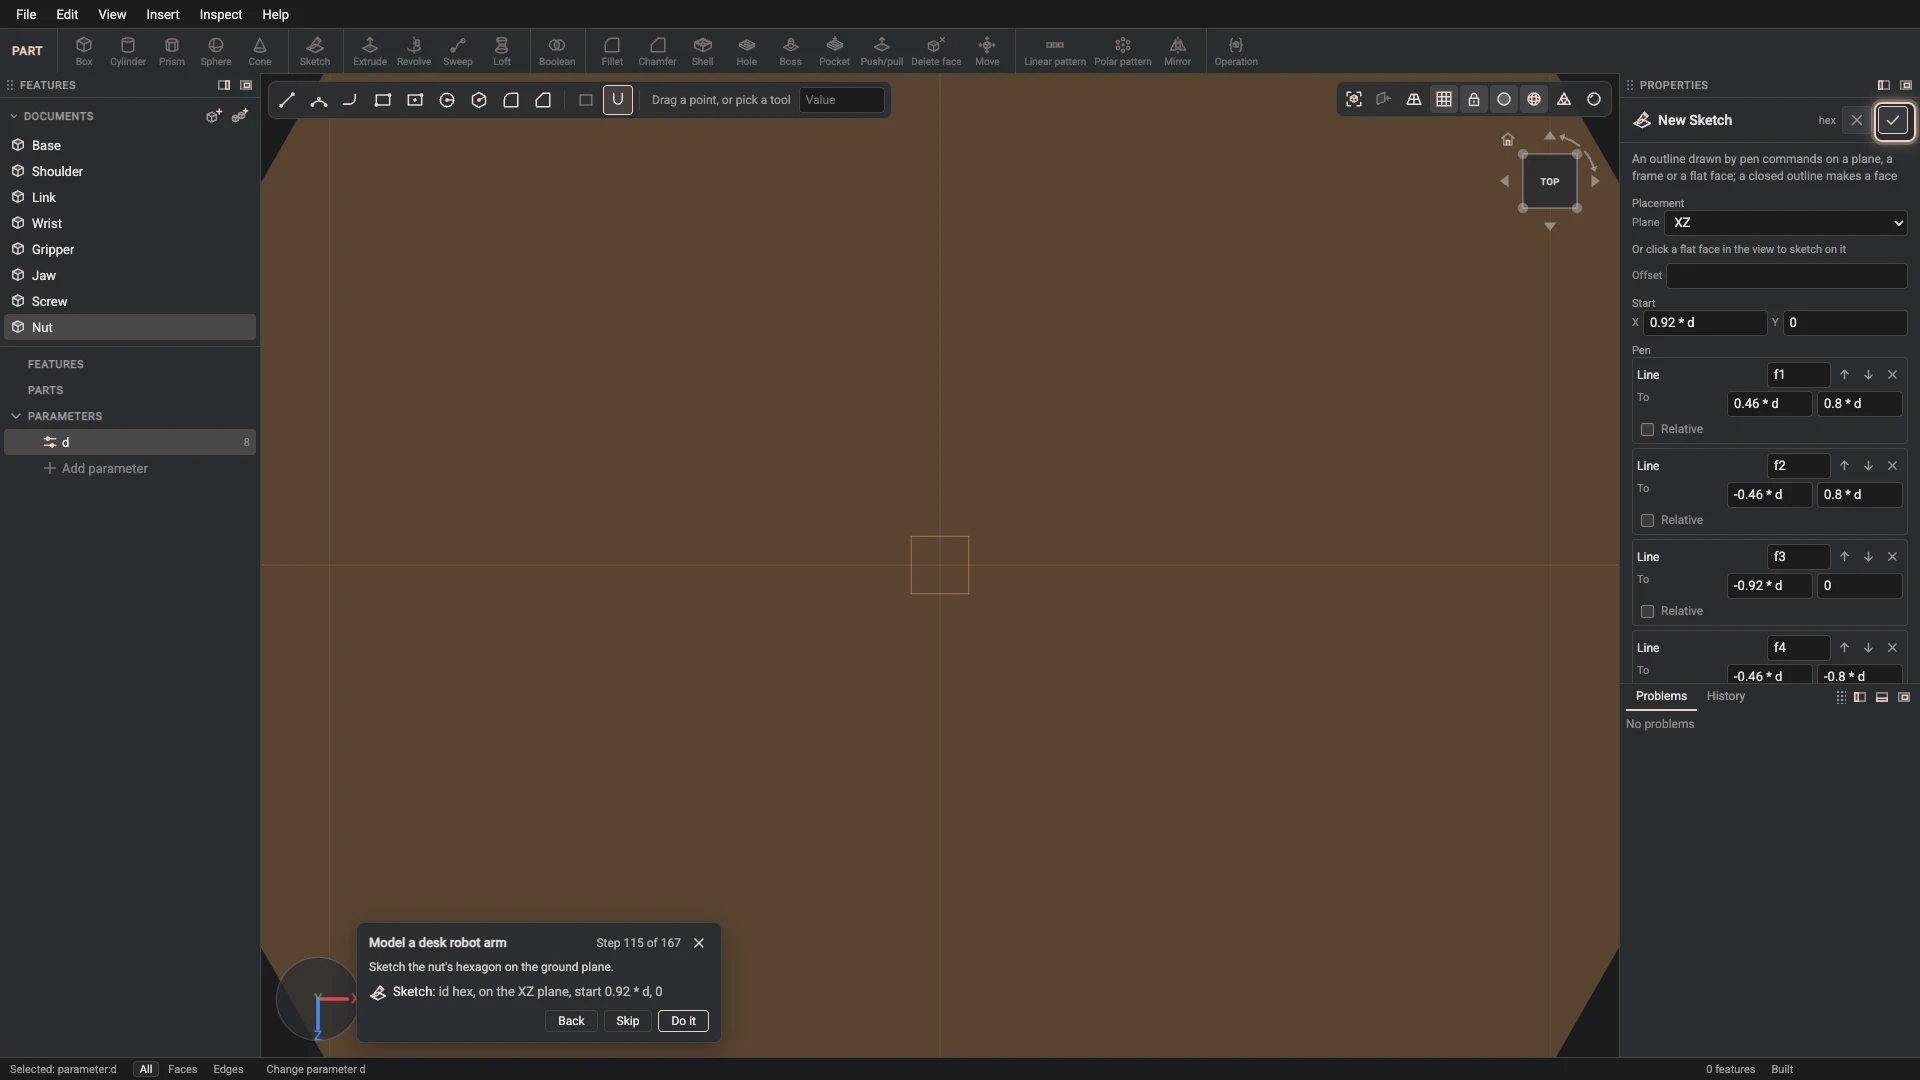Collapse the PARAMETERS section
The image size is (1920, 1080).
16,416
